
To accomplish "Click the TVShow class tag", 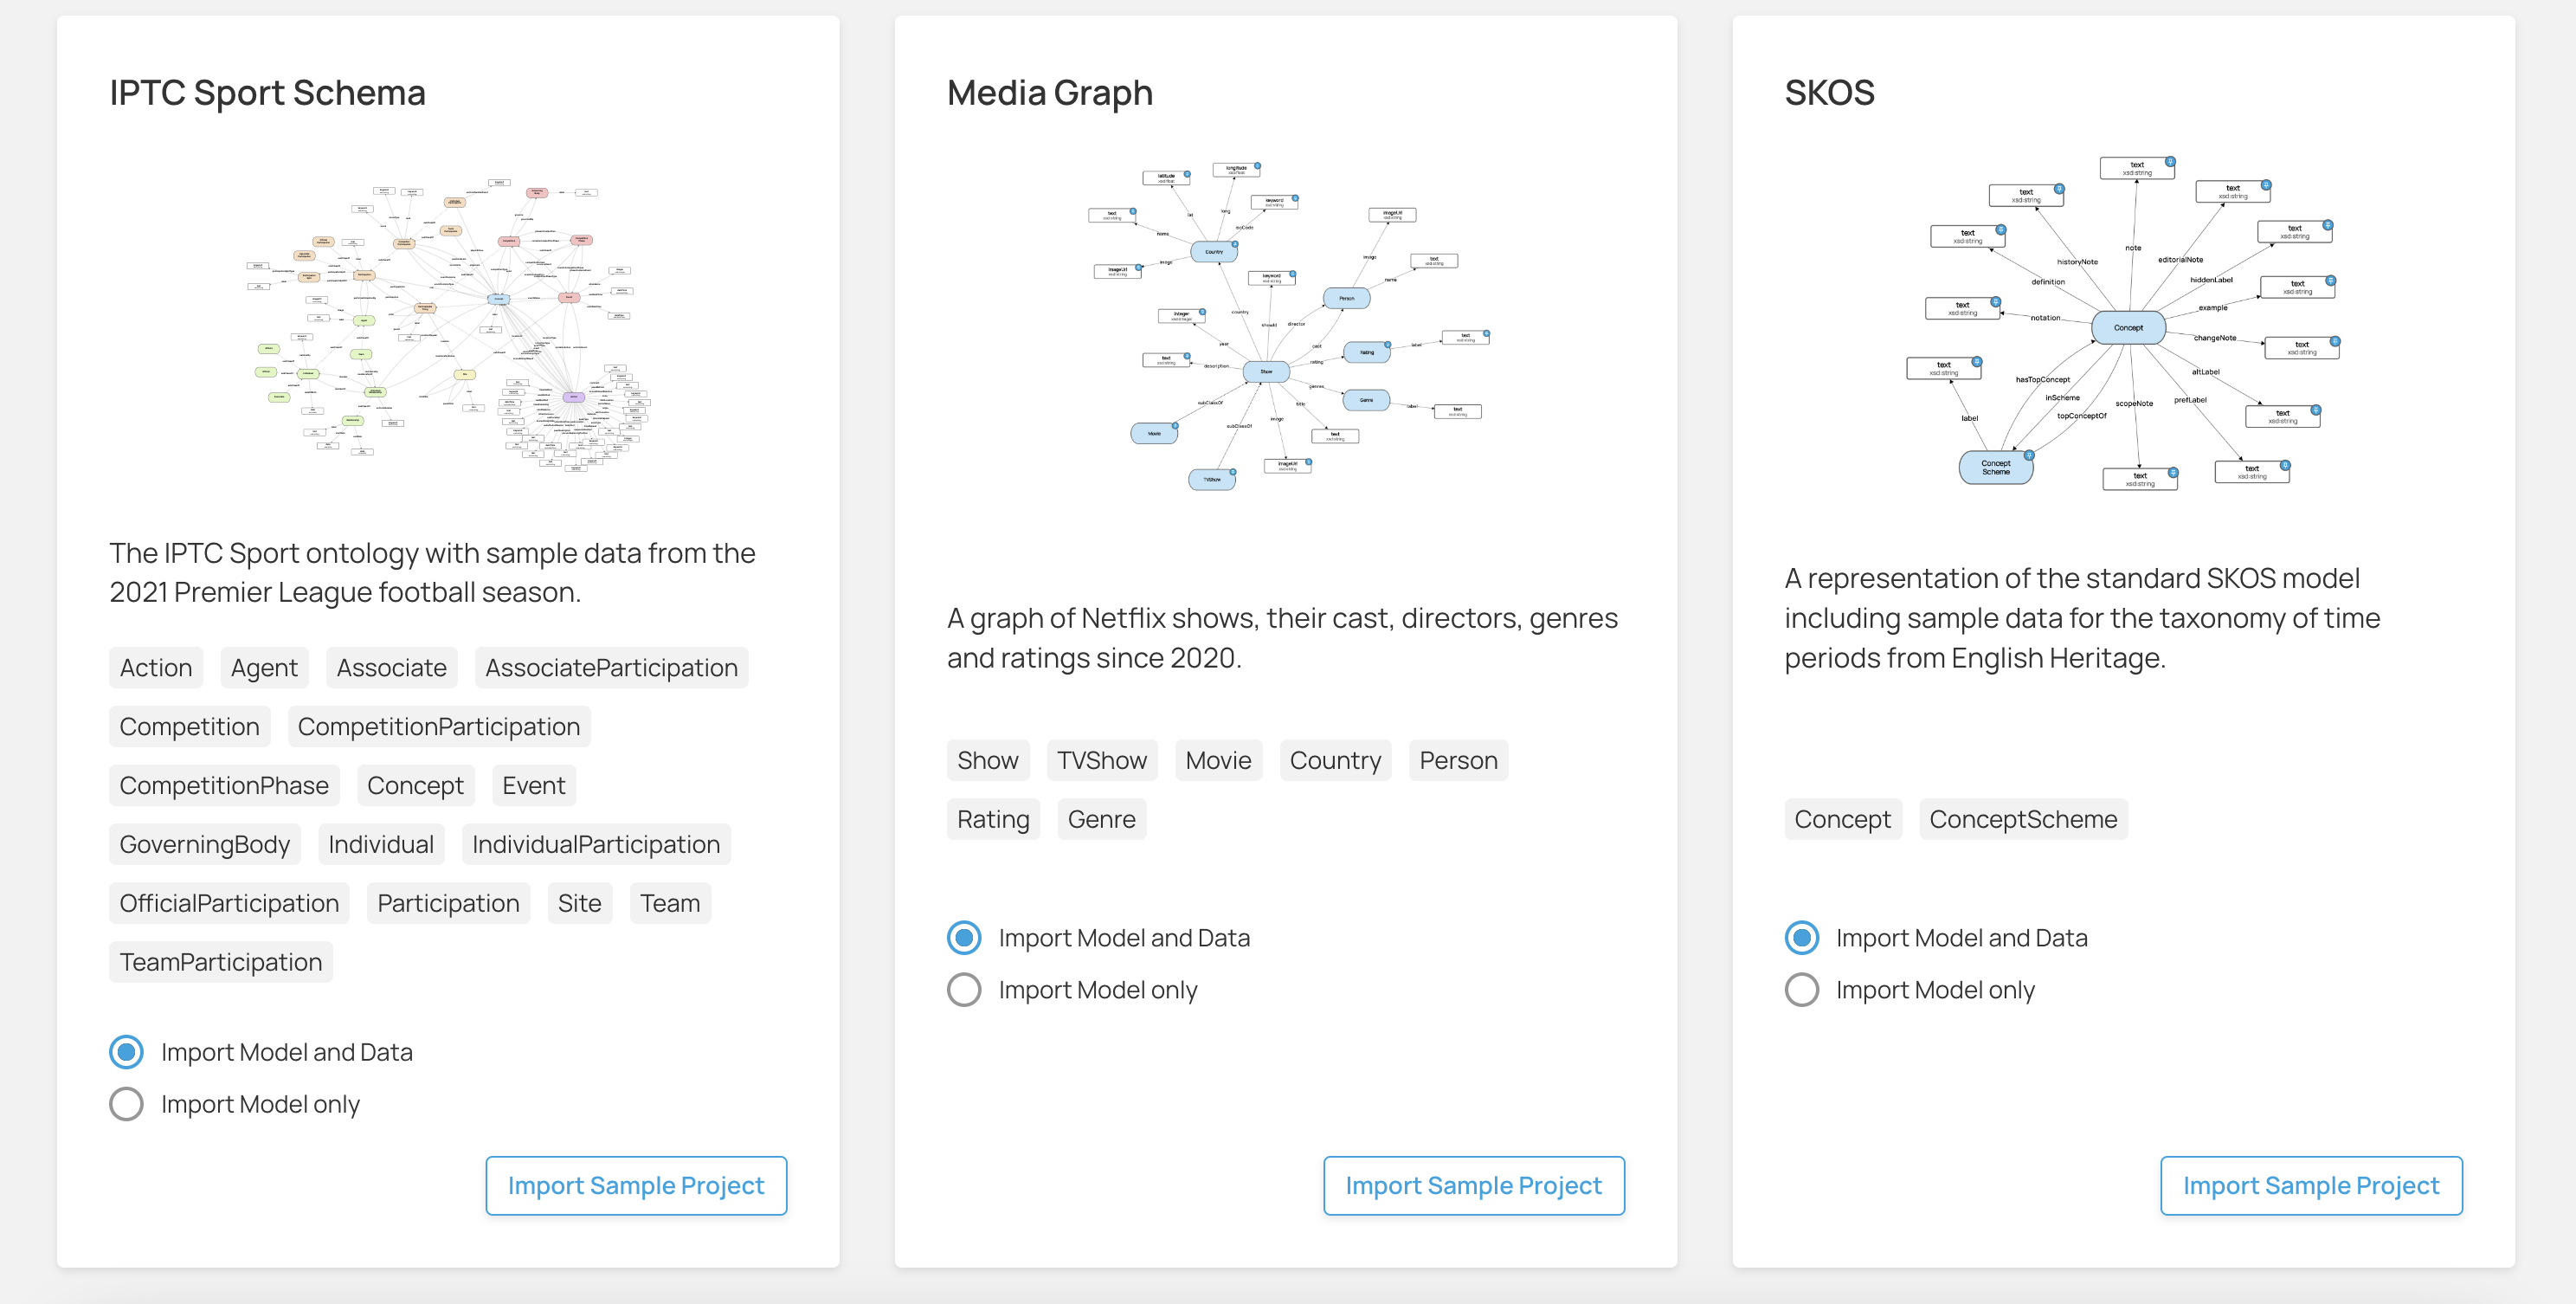I will coord(1102,761).
